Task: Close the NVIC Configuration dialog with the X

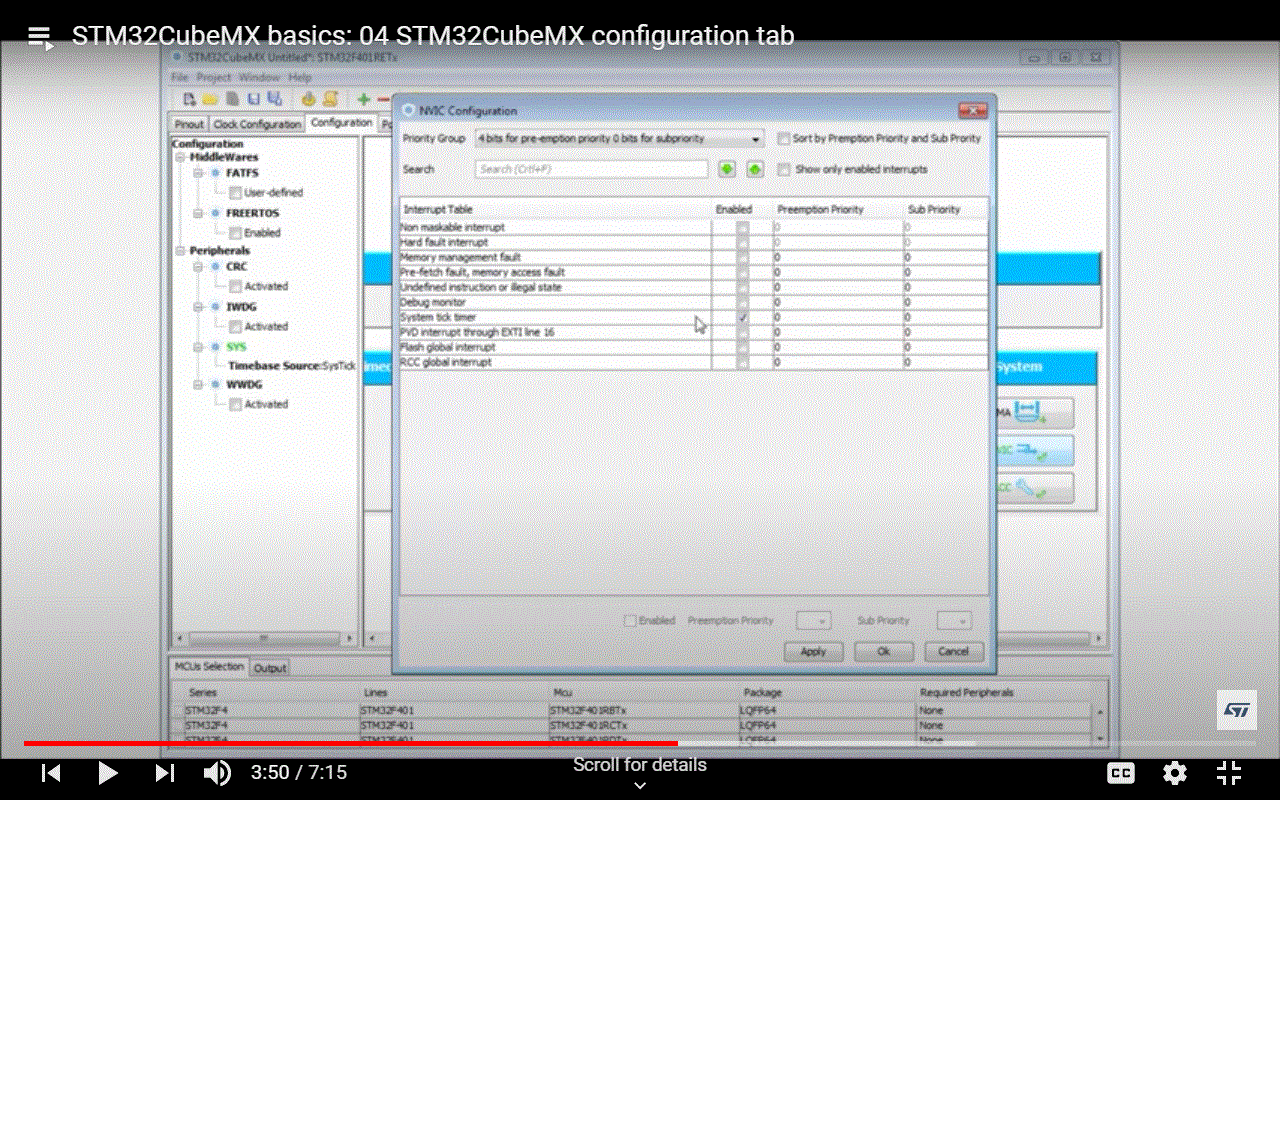Action: coord(972,111)
